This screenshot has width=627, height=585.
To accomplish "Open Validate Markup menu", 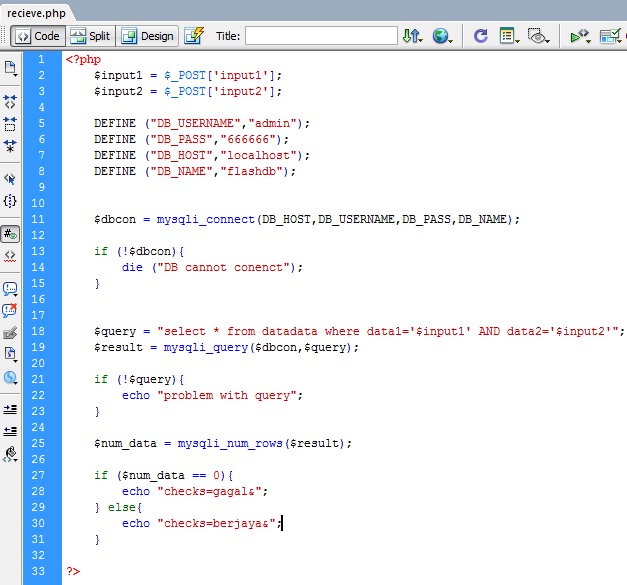I will (x=580, y=36).
